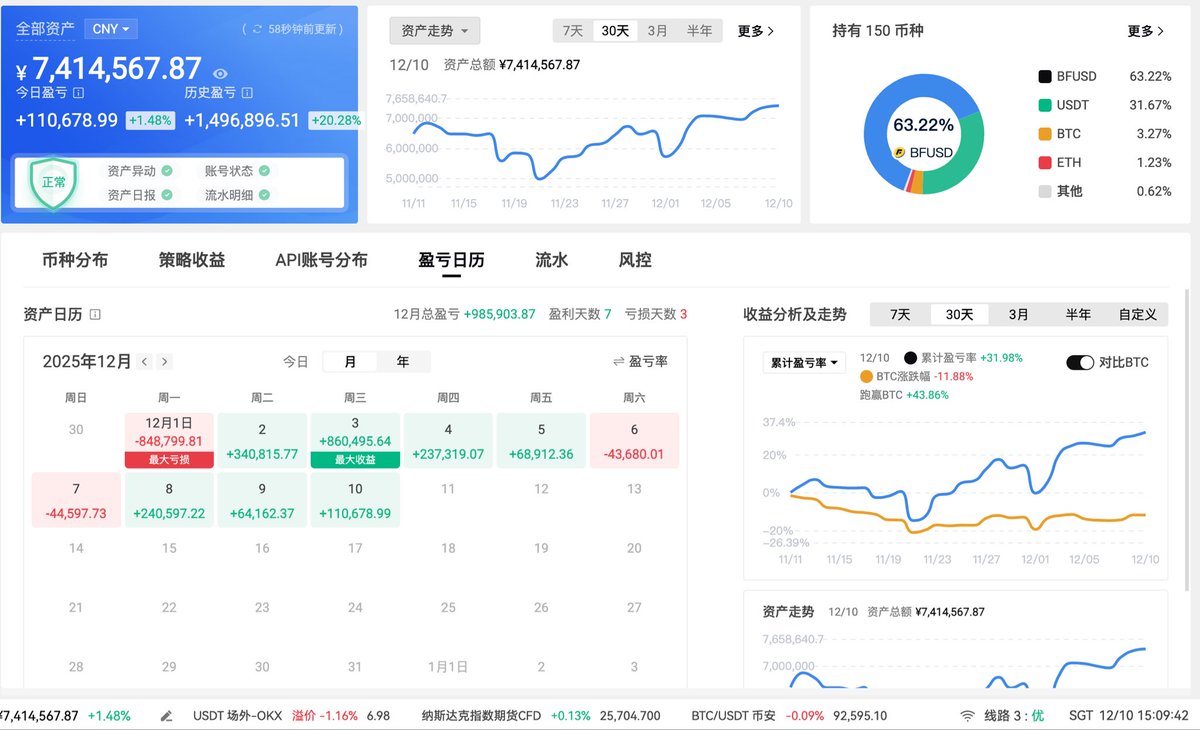1200x730 pixels.
Task: Switch 盈亏率 swap icon in calendar
Action: [619, 362]
